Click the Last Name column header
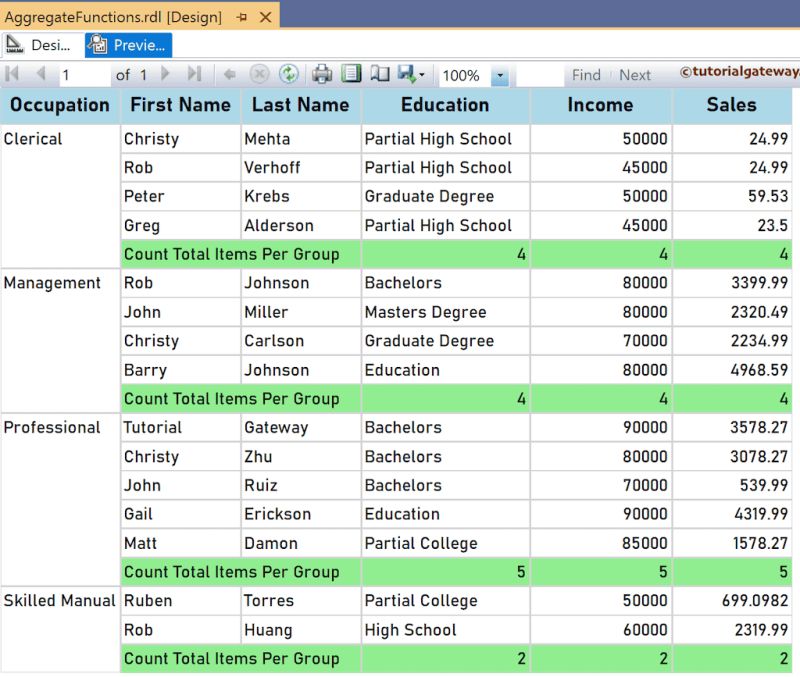The width and height of the screenshot is (800, 677). (x=301, y=105)
